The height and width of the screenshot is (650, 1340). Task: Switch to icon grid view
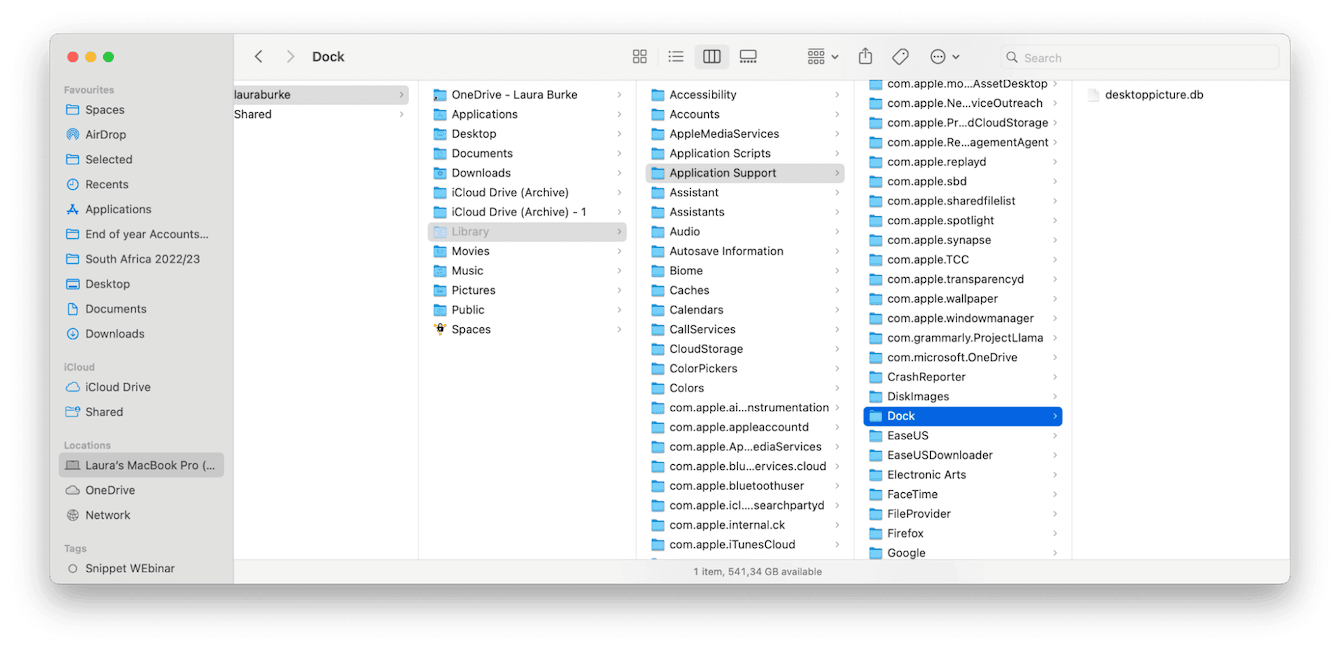[x=640, y=57]
